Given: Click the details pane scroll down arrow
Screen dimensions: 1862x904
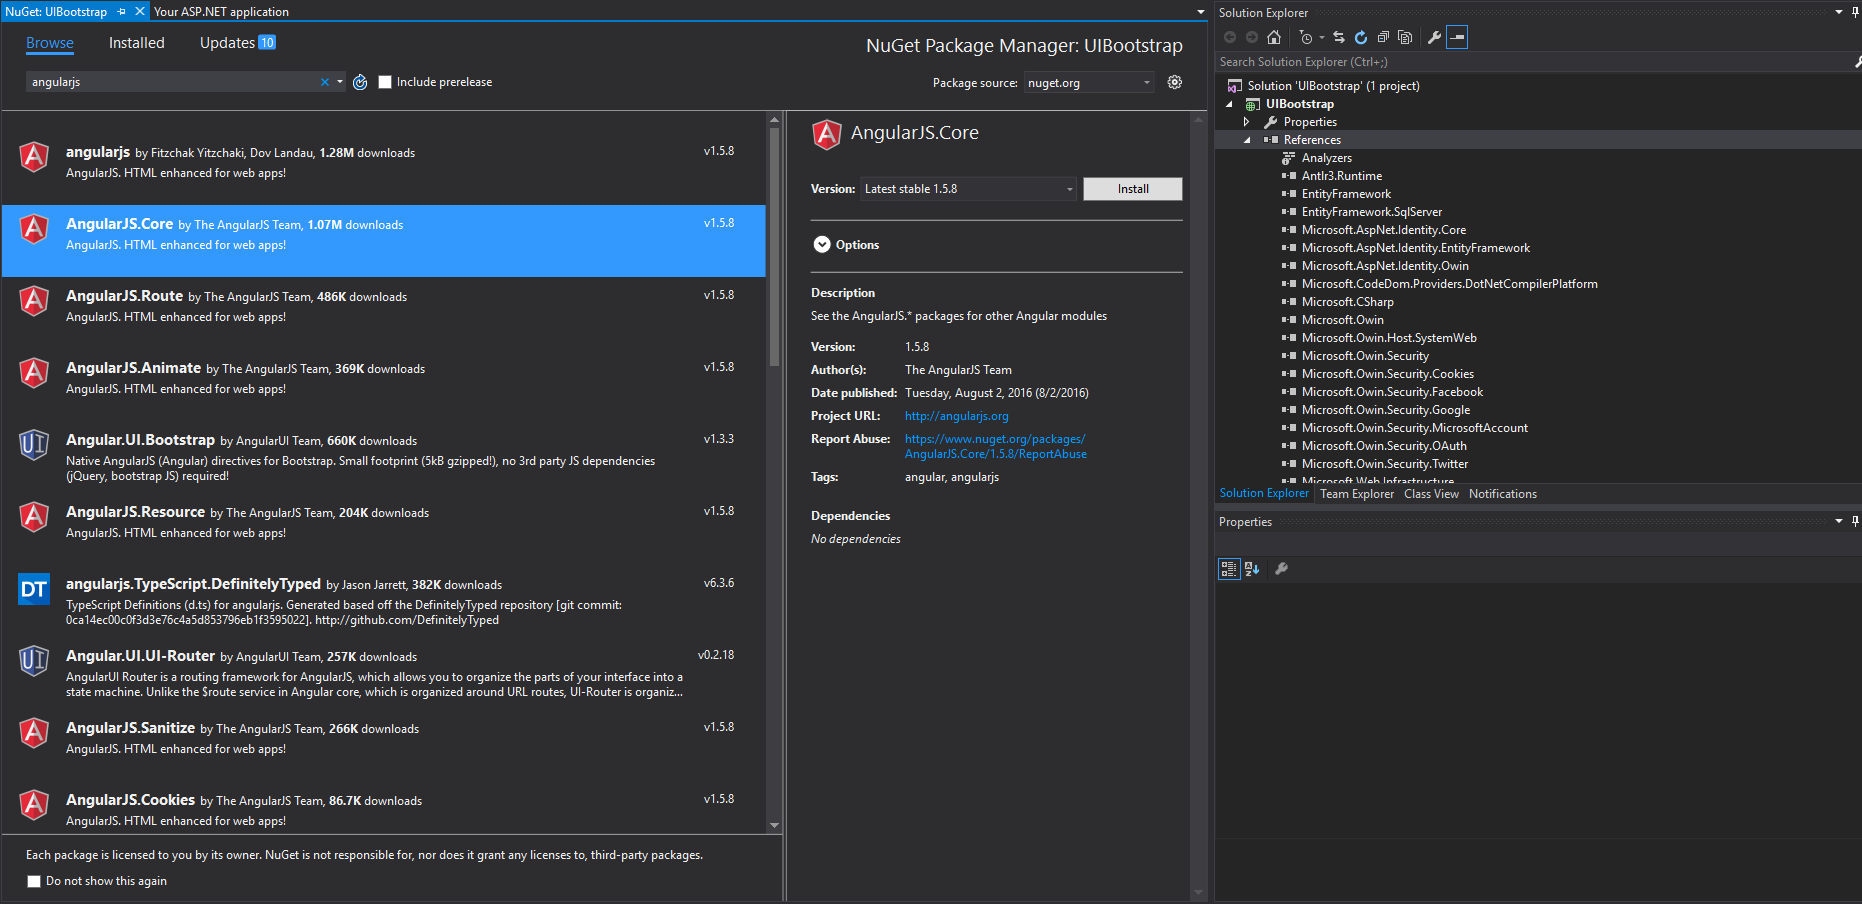Looking at the screenshot, I should [1199, 893].
